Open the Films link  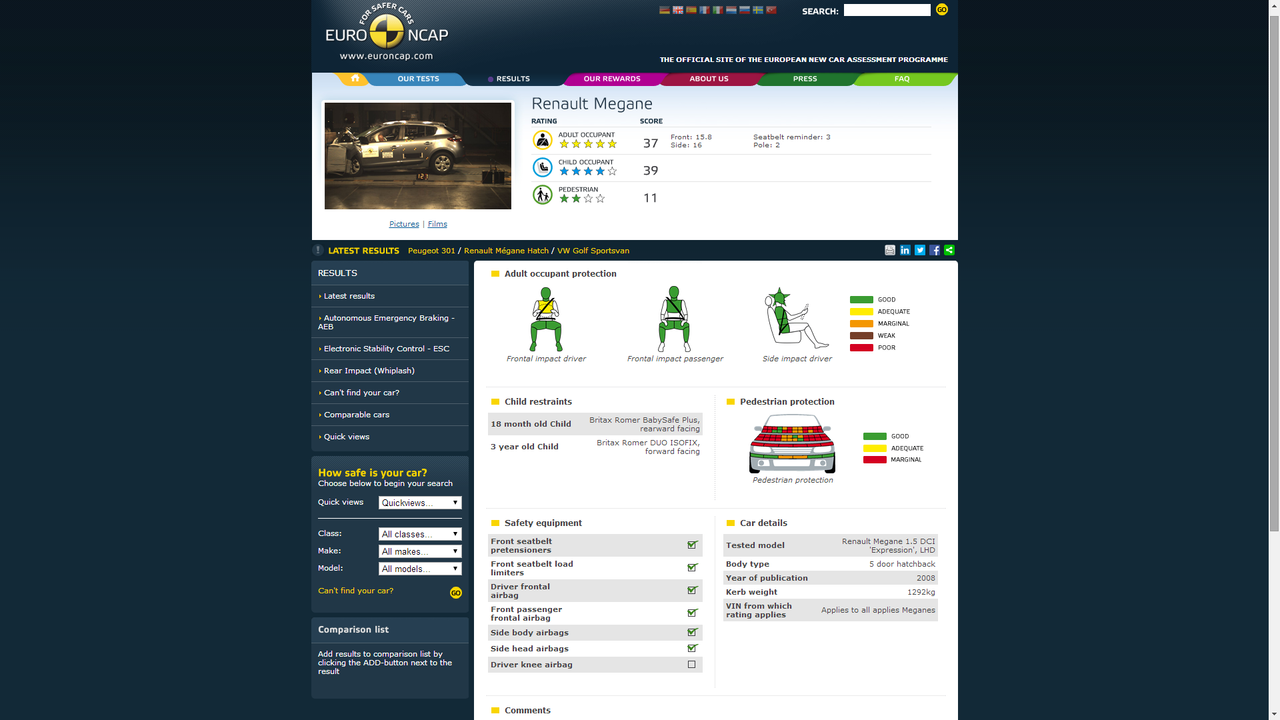click(437, 224)
